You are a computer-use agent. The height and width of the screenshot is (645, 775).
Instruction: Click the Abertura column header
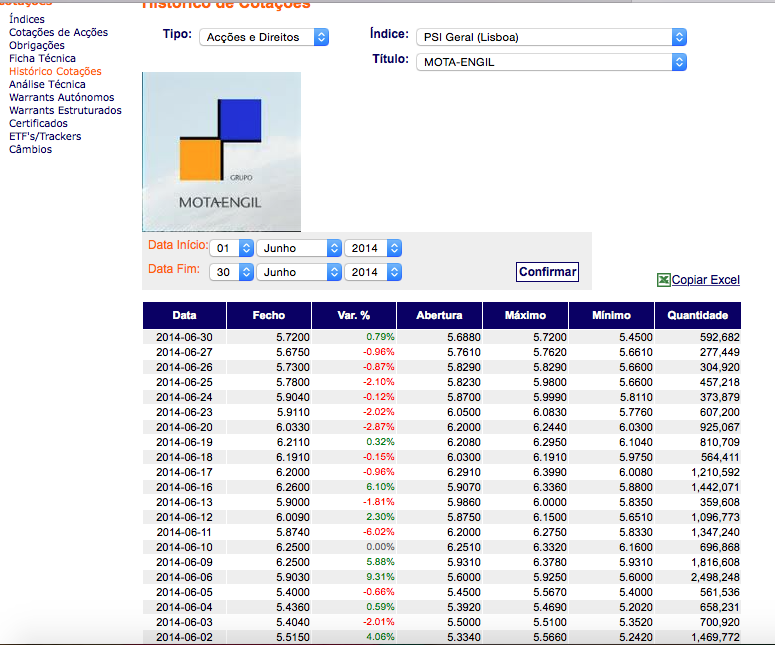[x=439, y=315]
